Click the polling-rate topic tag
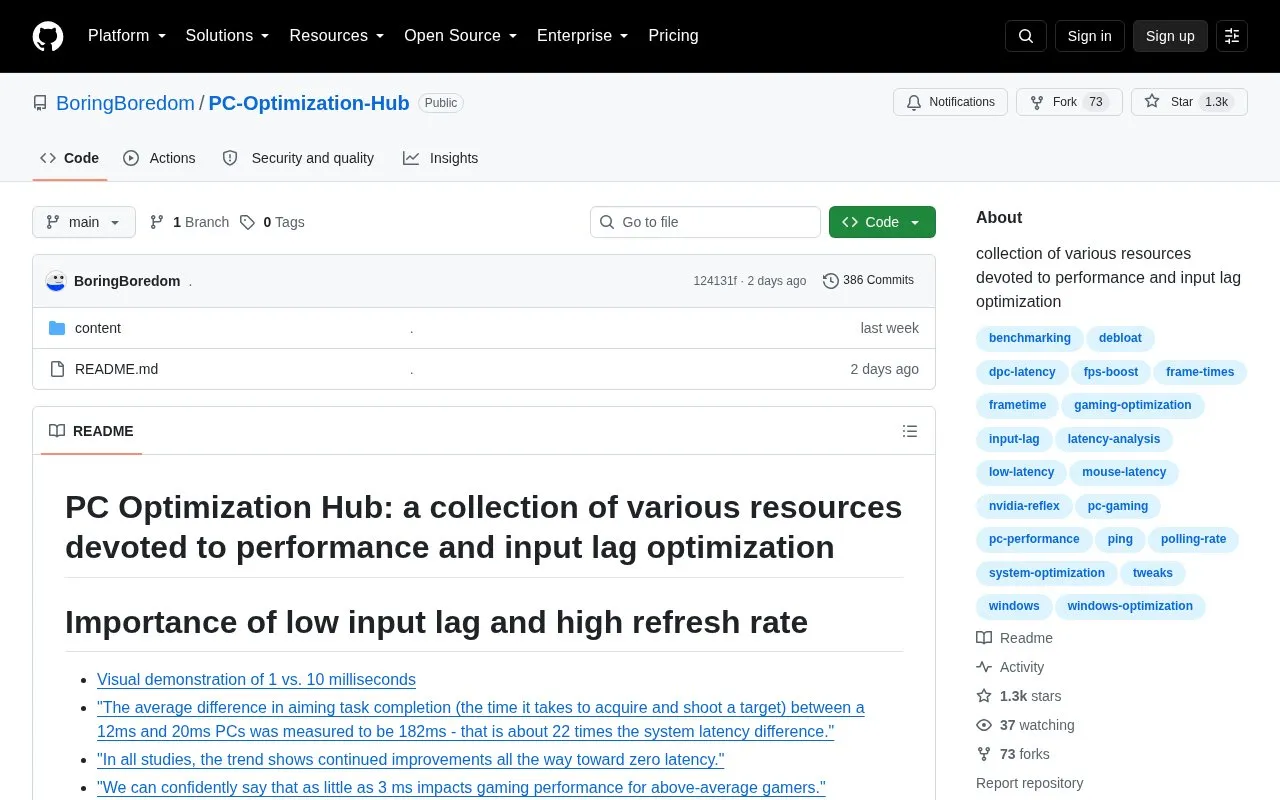The height and width of the screenshot is (800, 1280). 1193,539
